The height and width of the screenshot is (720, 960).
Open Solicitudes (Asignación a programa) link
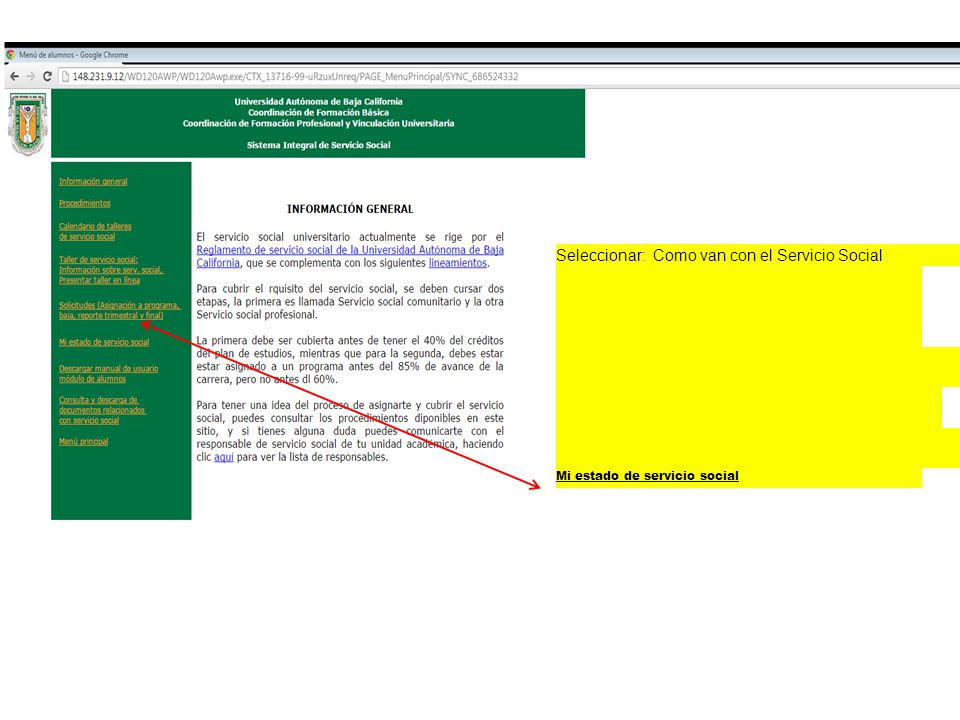[119, 310]
